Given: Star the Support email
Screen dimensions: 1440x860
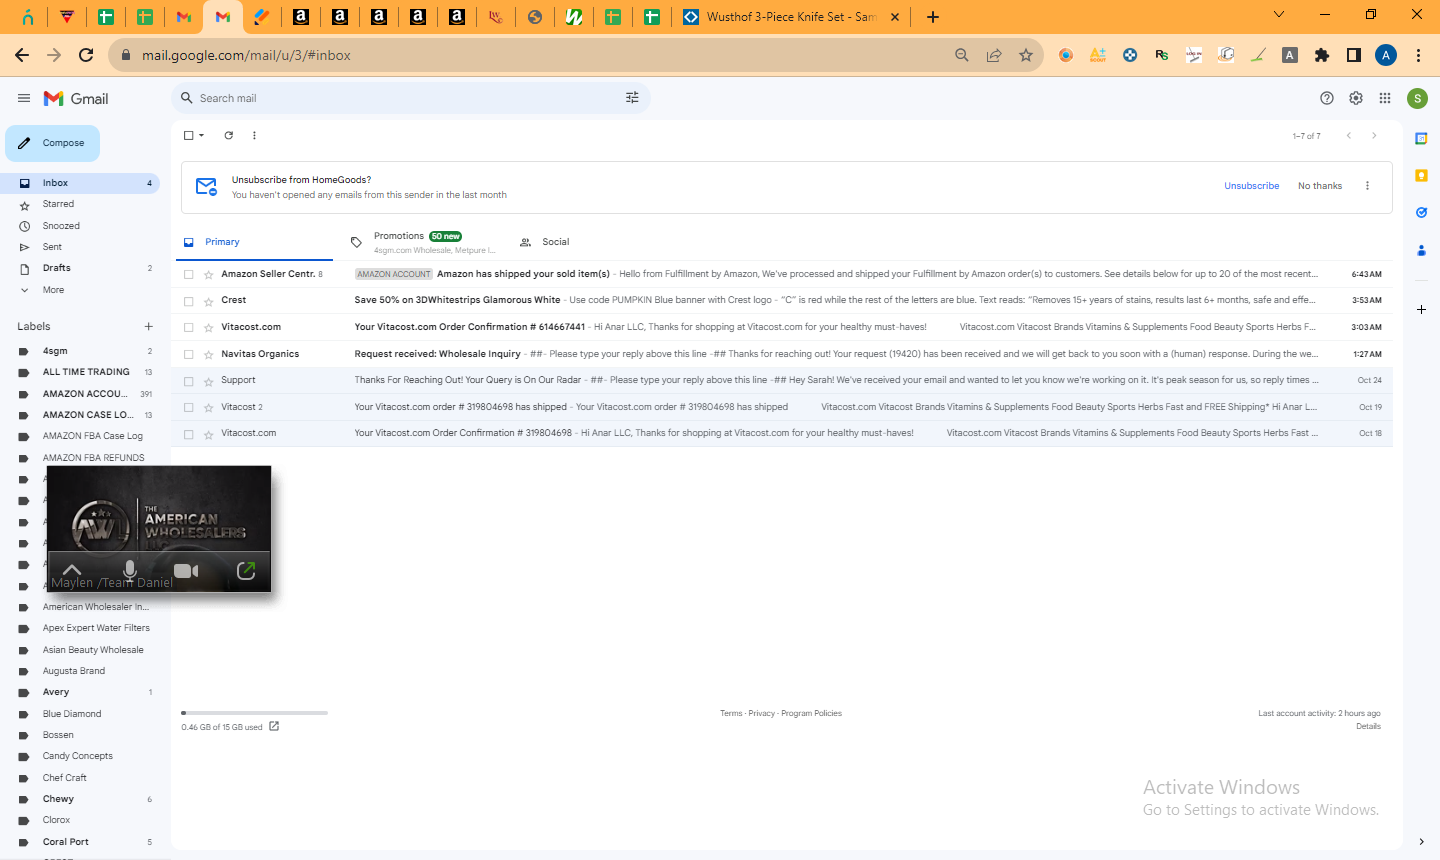Looking at the screenshot, I should pos(208,381).
